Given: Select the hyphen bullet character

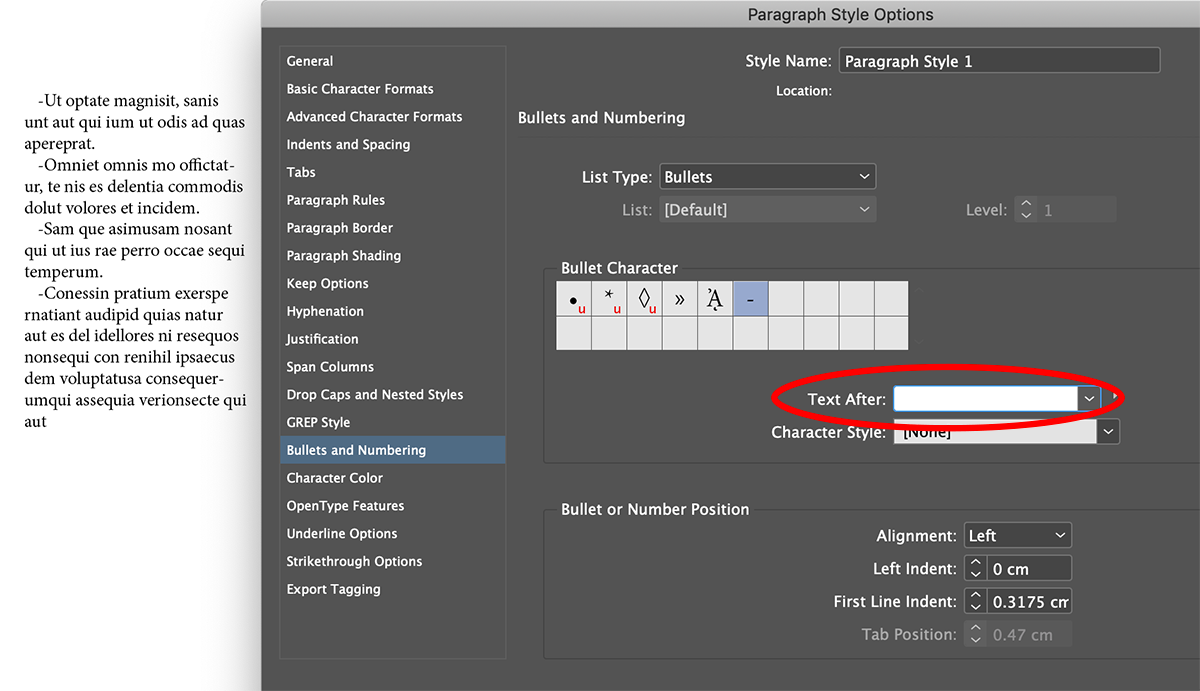Looking at the screenshot, I should [750, 297].
